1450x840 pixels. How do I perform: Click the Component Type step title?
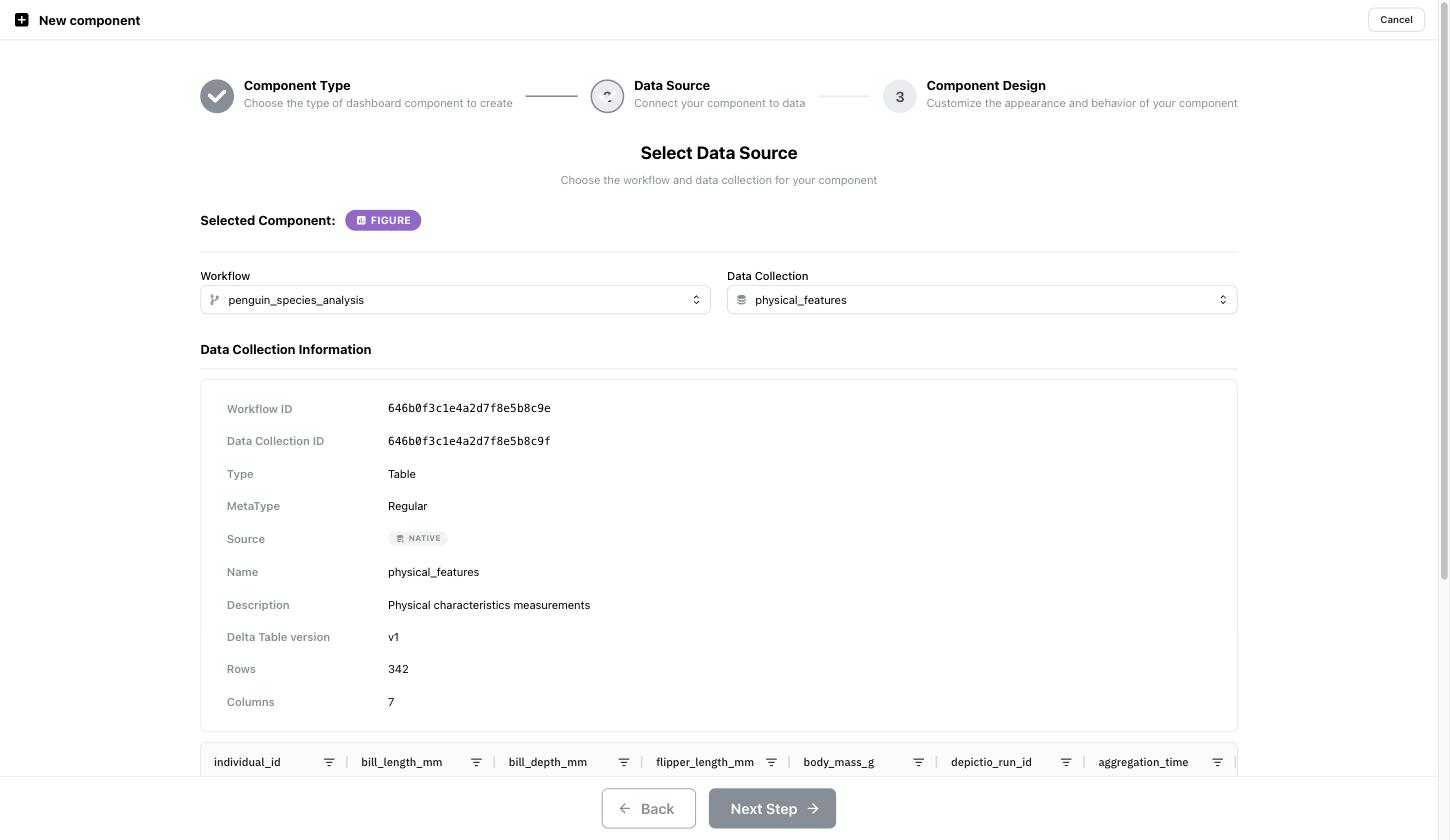pos(297,86)
